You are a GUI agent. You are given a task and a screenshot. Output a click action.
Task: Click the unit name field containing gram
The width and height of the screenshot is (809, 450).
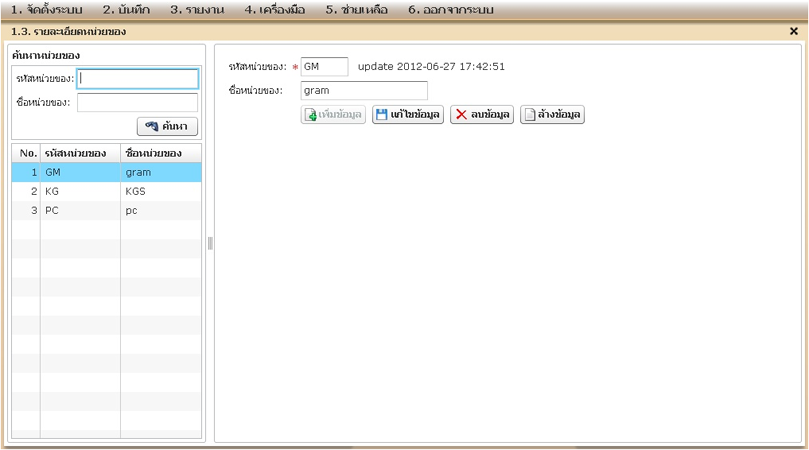point(364,91)
